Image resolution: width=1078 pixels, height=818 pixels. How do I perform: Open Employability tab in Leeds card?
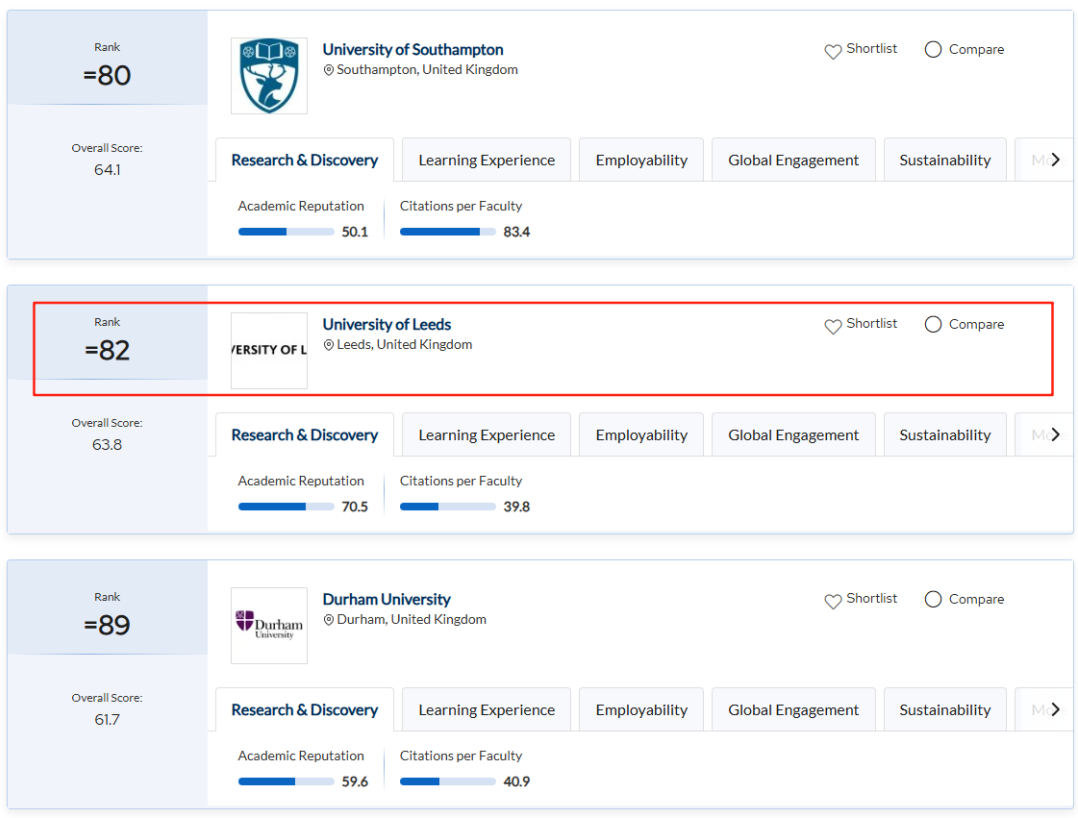[x=641, y=435]
